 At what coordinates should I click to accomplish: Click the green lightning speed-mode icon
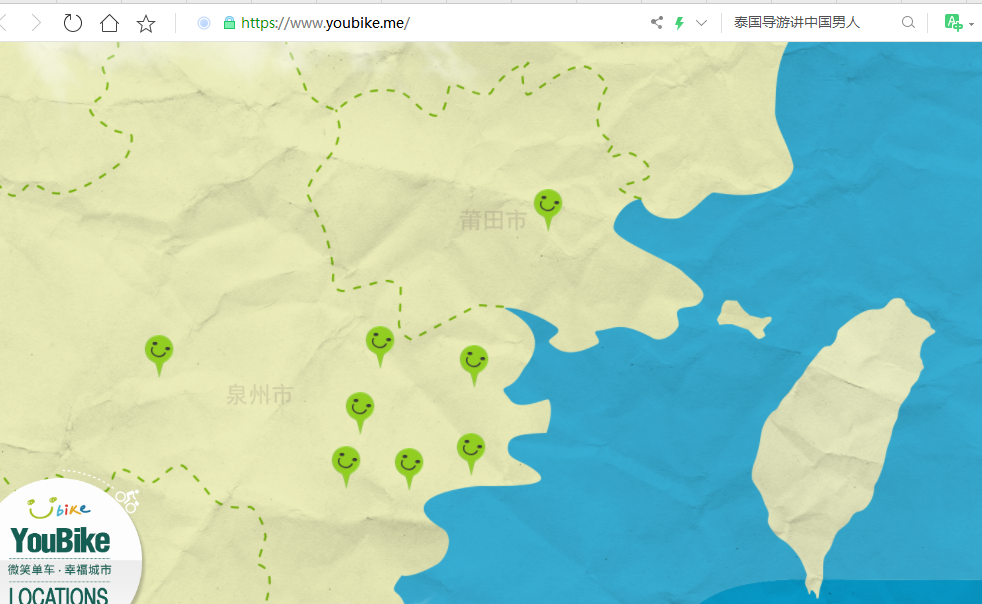click(680, 23)
